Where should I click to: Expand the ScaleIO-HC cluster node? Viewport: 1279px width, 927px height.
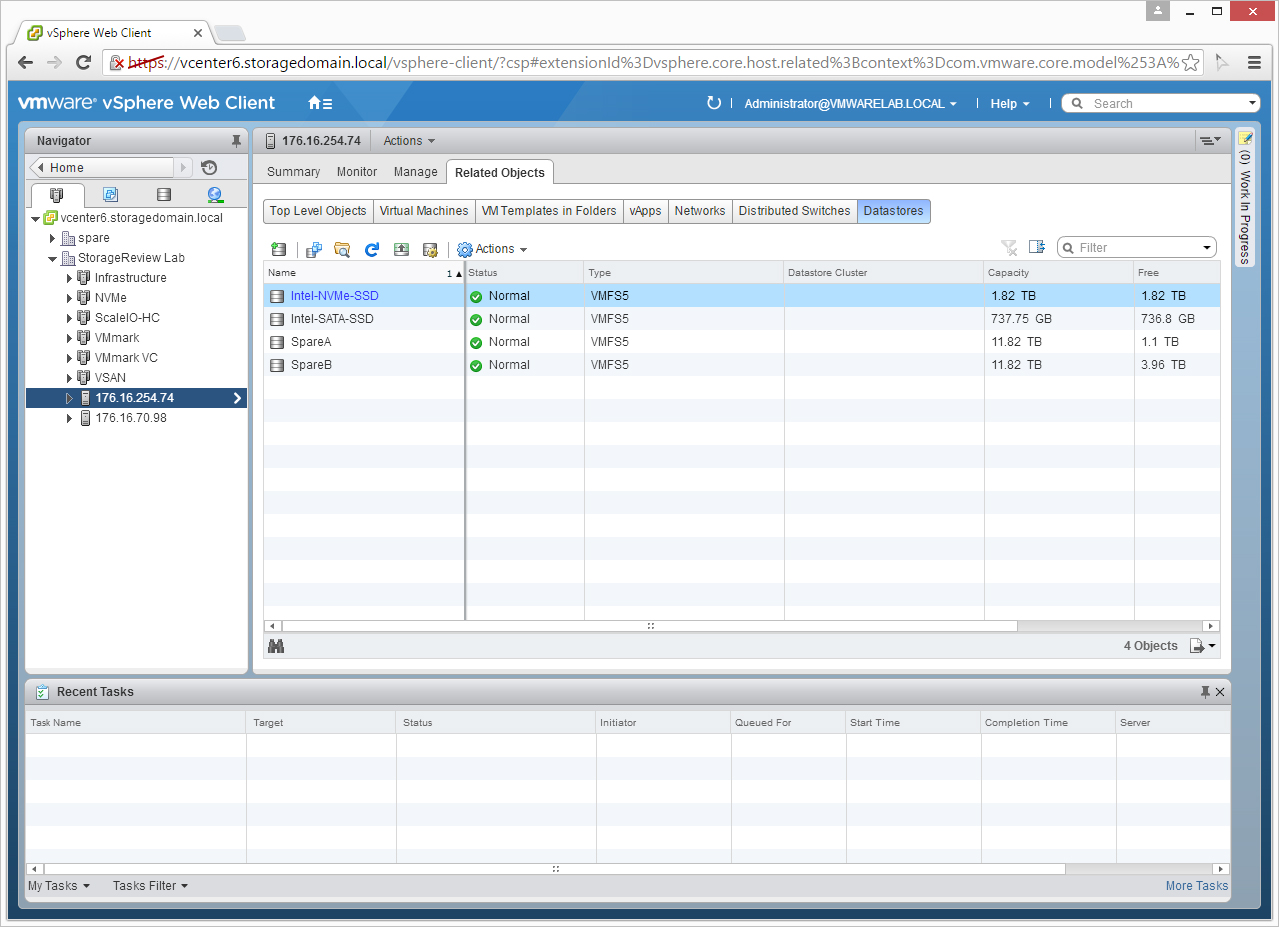click(x=69, y=318)
